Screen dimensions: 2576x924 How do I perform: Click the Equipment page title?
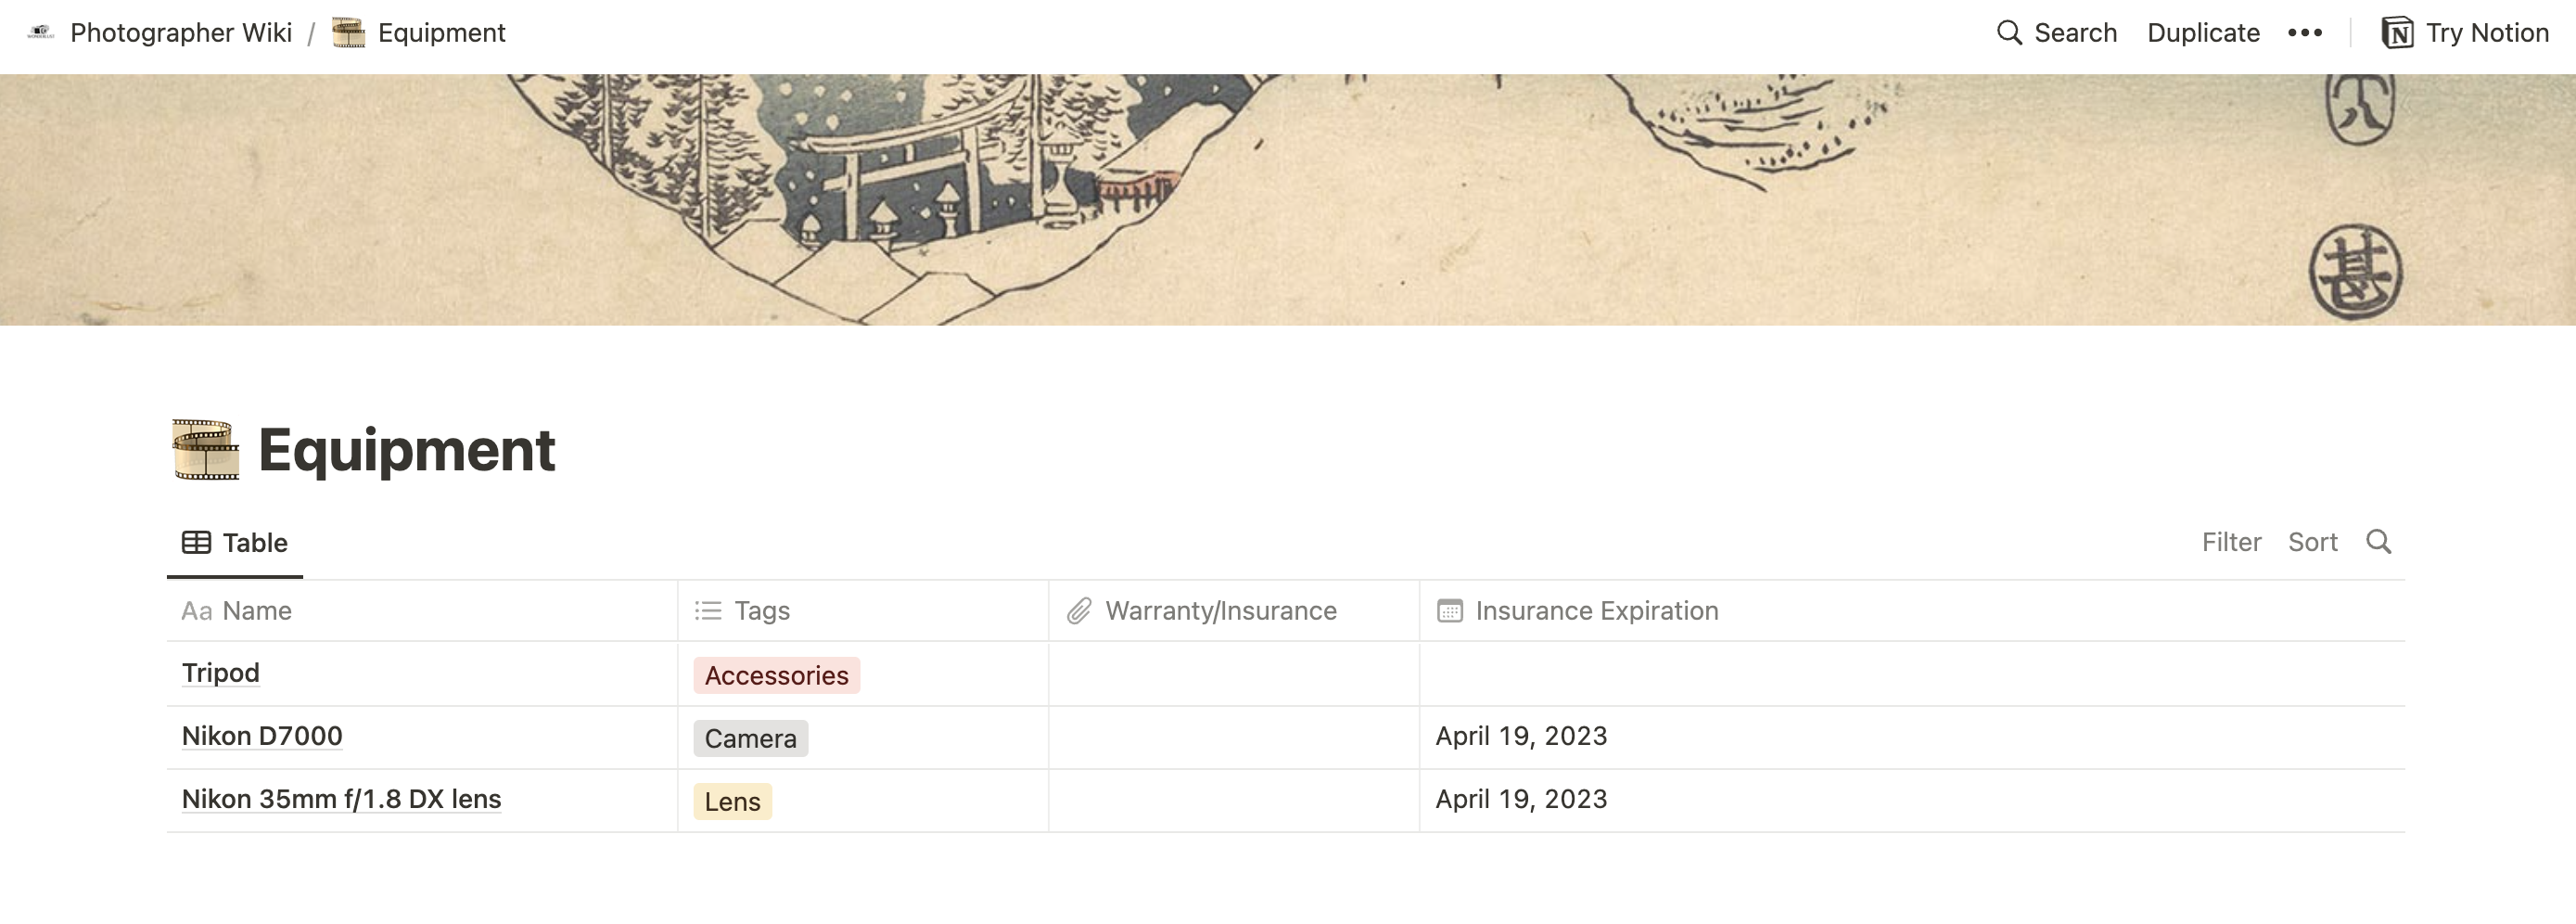click(x=406, y=450)
